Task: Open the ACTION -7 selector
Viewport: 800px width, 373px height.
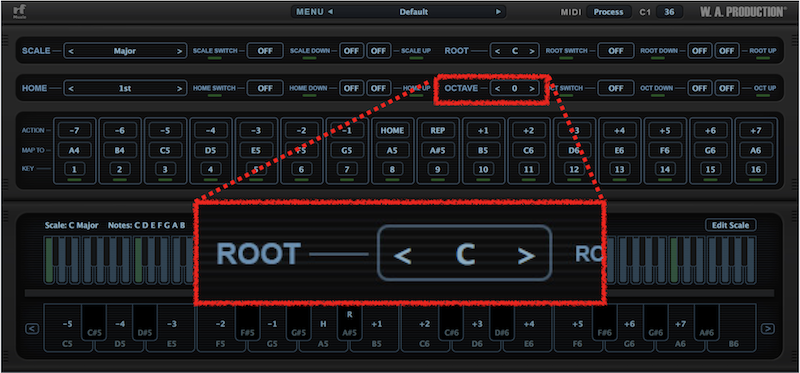Action: coord(75,130)
